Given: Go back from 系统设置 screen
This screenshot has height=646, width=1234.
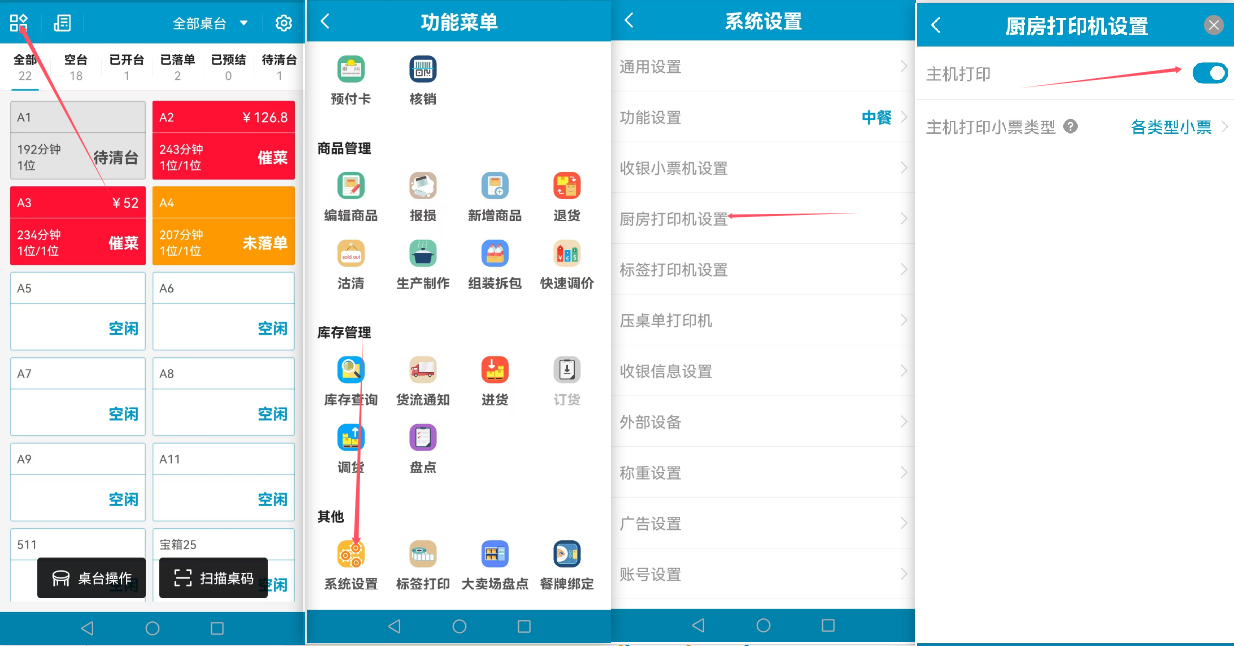Looking at the screenshot, I should point(629,21).
